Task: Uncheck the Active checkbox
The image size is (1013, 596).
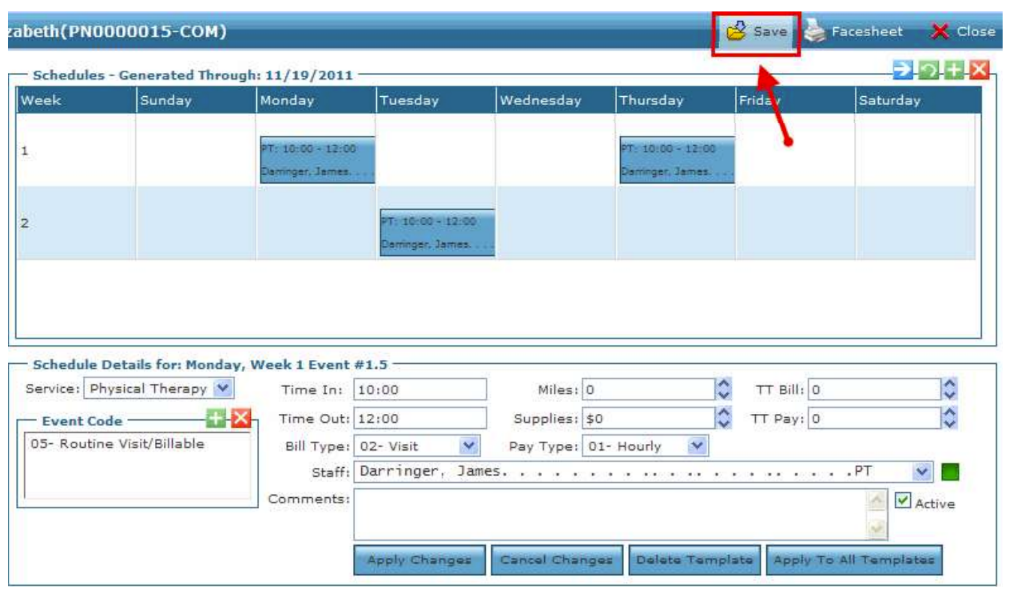Action: (x=903, y=502)
